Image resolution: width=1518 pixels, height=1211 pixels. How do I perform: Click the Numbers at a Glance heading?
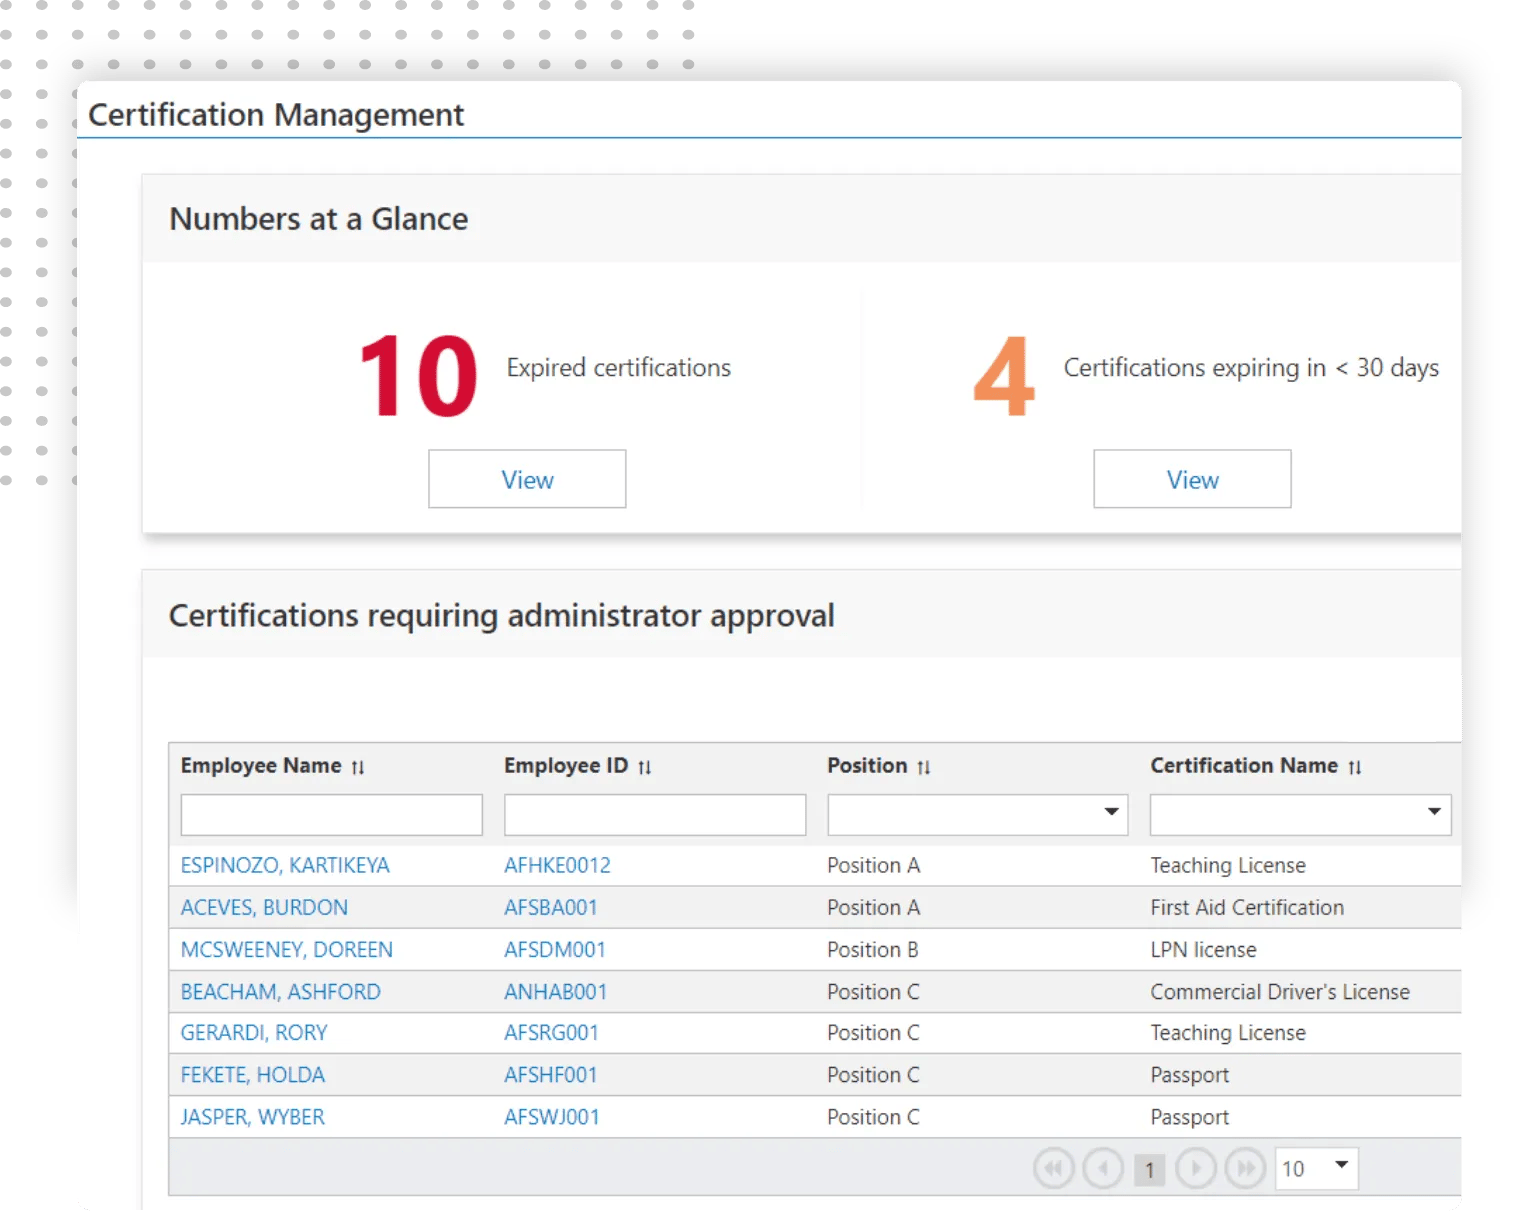pos(318,218)
